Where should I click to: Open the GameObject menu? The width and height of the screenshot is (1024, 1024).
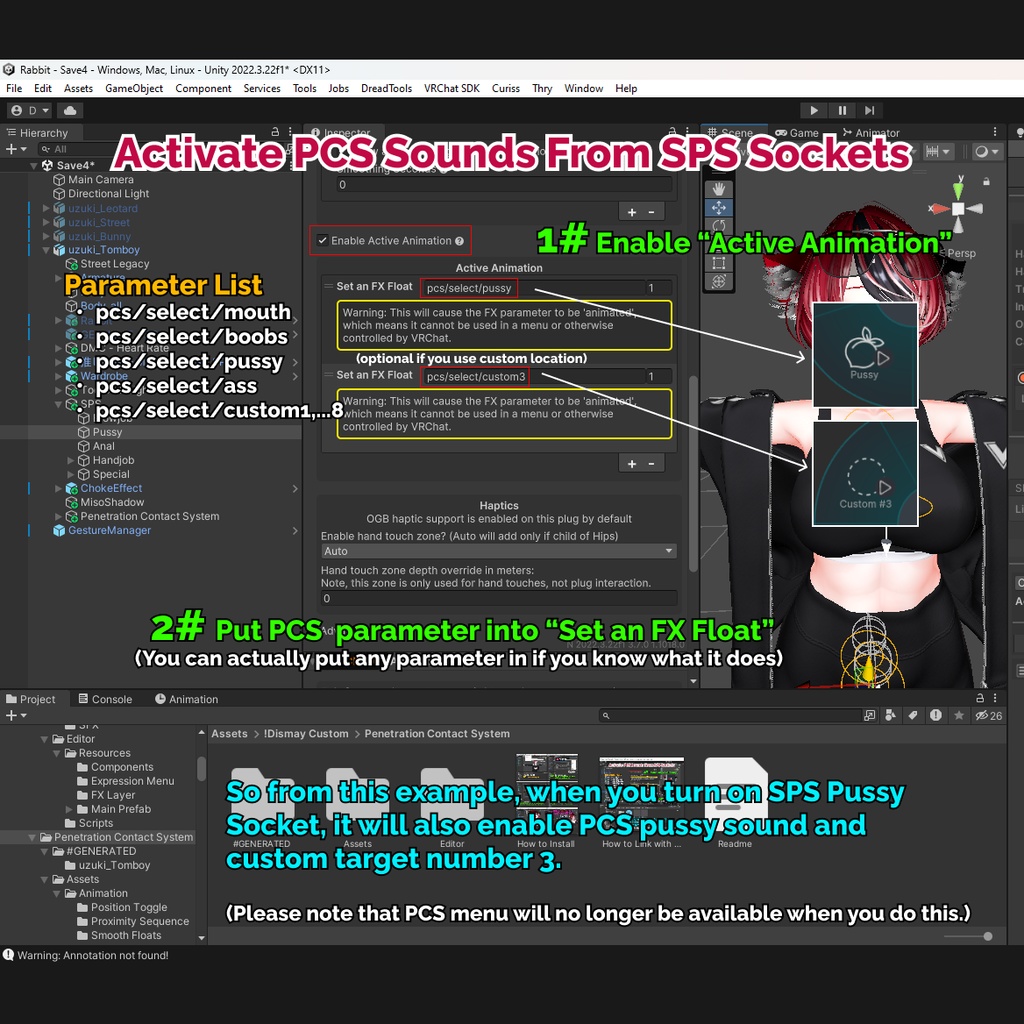pyautogui.click(x=134, y=88)
